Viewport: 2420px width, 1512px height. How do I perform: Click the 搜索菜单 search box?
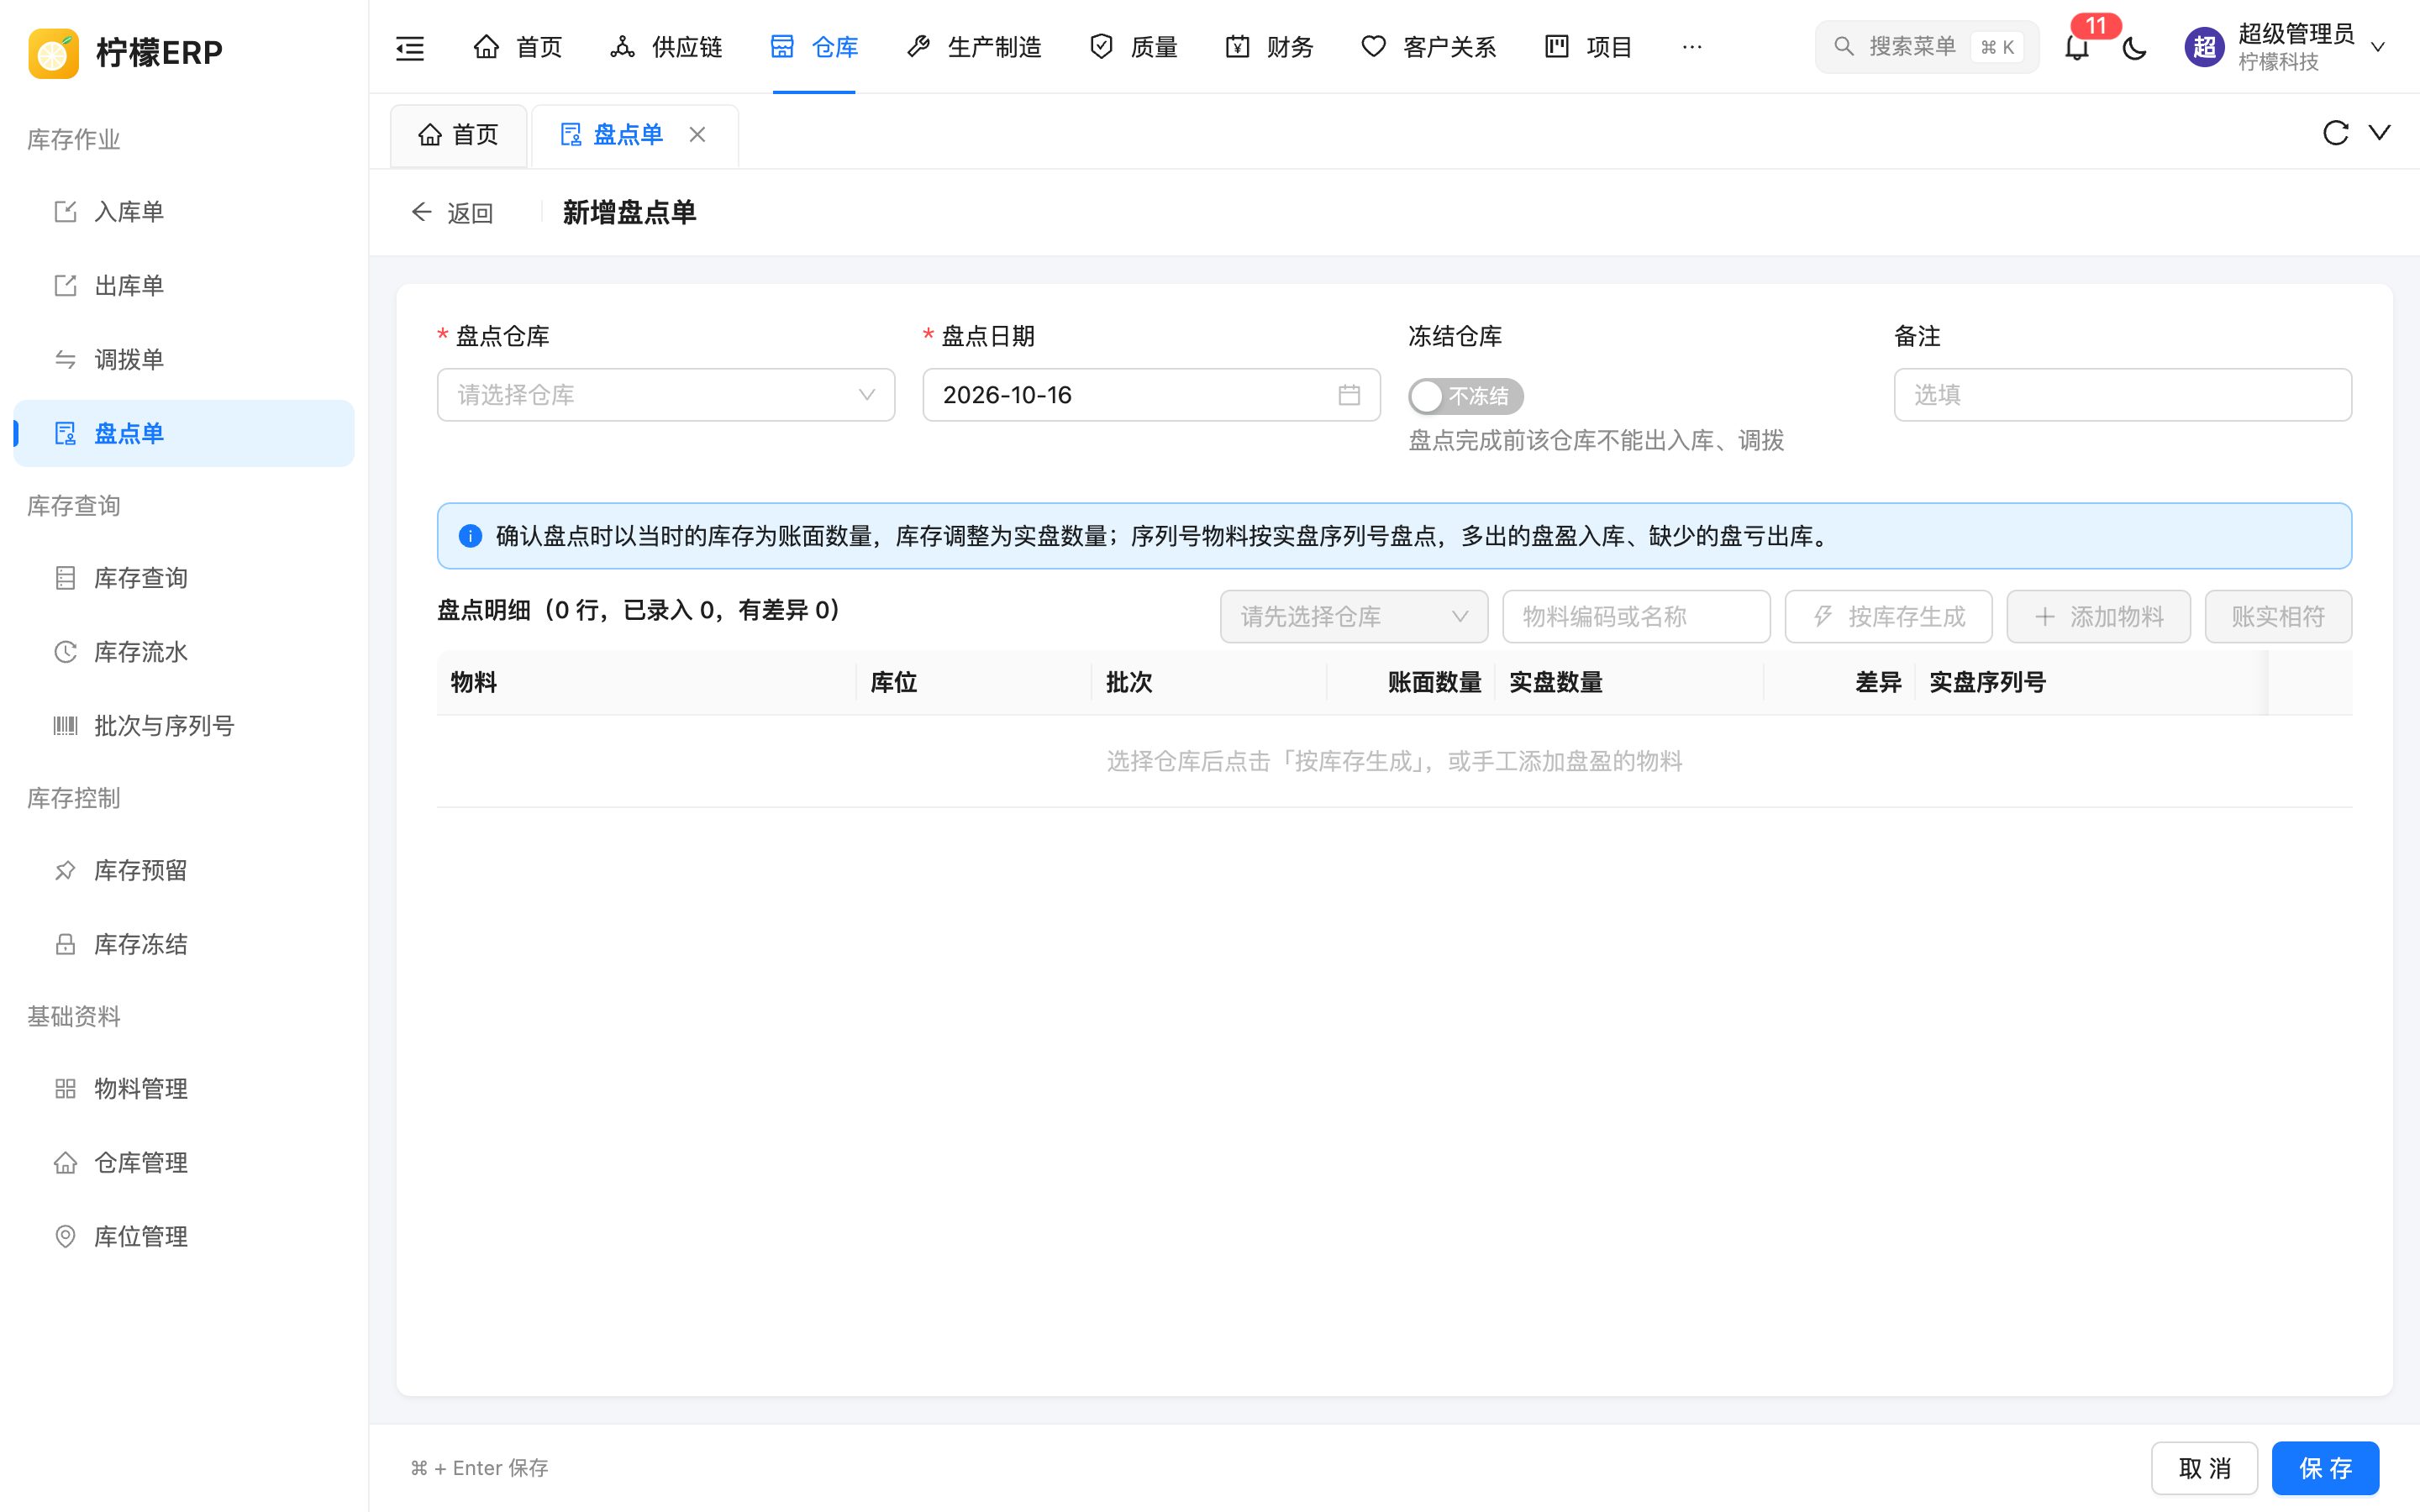[1926, 47]
